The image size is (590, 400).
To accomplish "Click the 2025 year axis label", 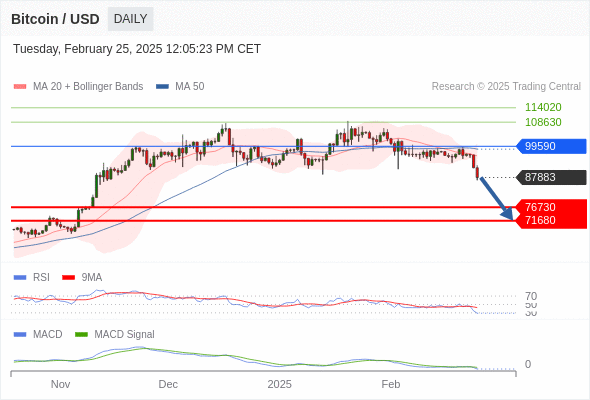I will 279,384.
